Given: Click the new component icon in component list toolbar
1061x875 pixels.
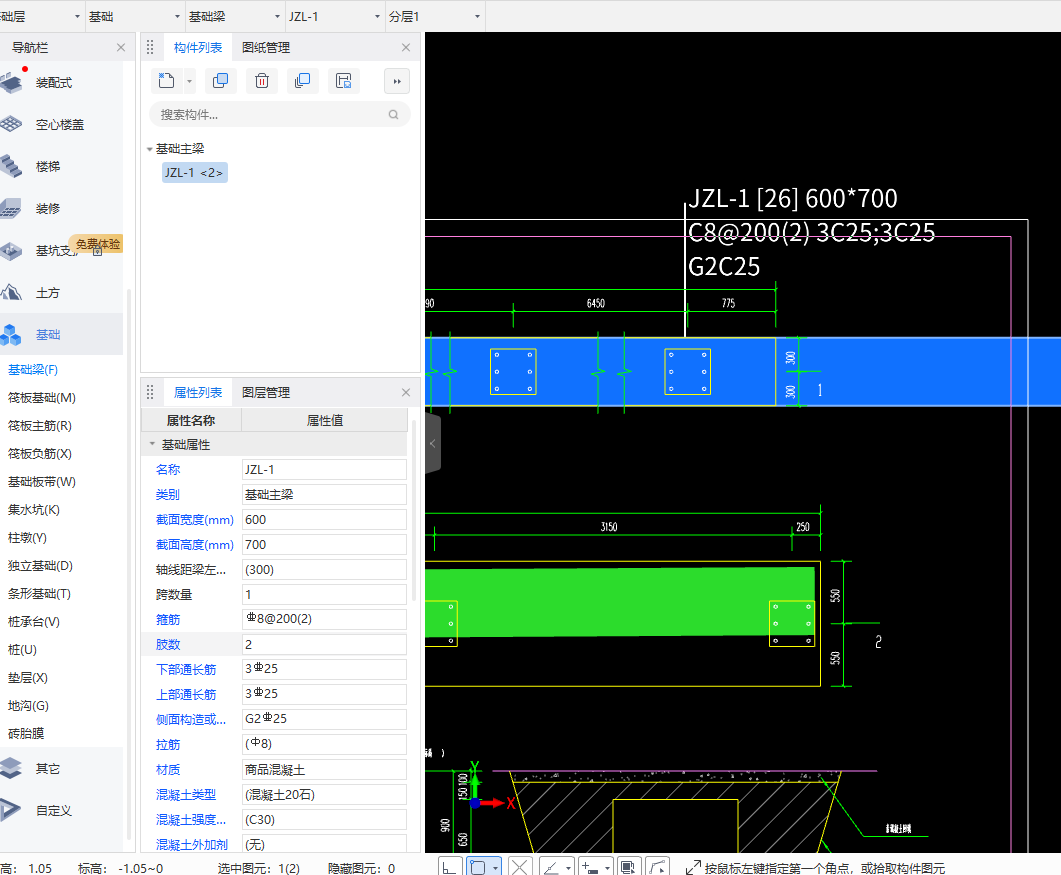Looking at the screenshot, I should tap(166, 81).
